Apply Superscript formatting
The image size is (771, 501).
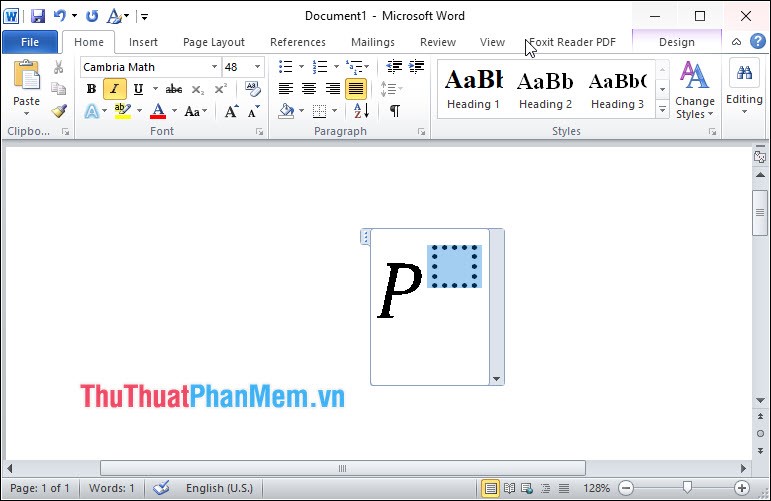(x=220, y=89)
